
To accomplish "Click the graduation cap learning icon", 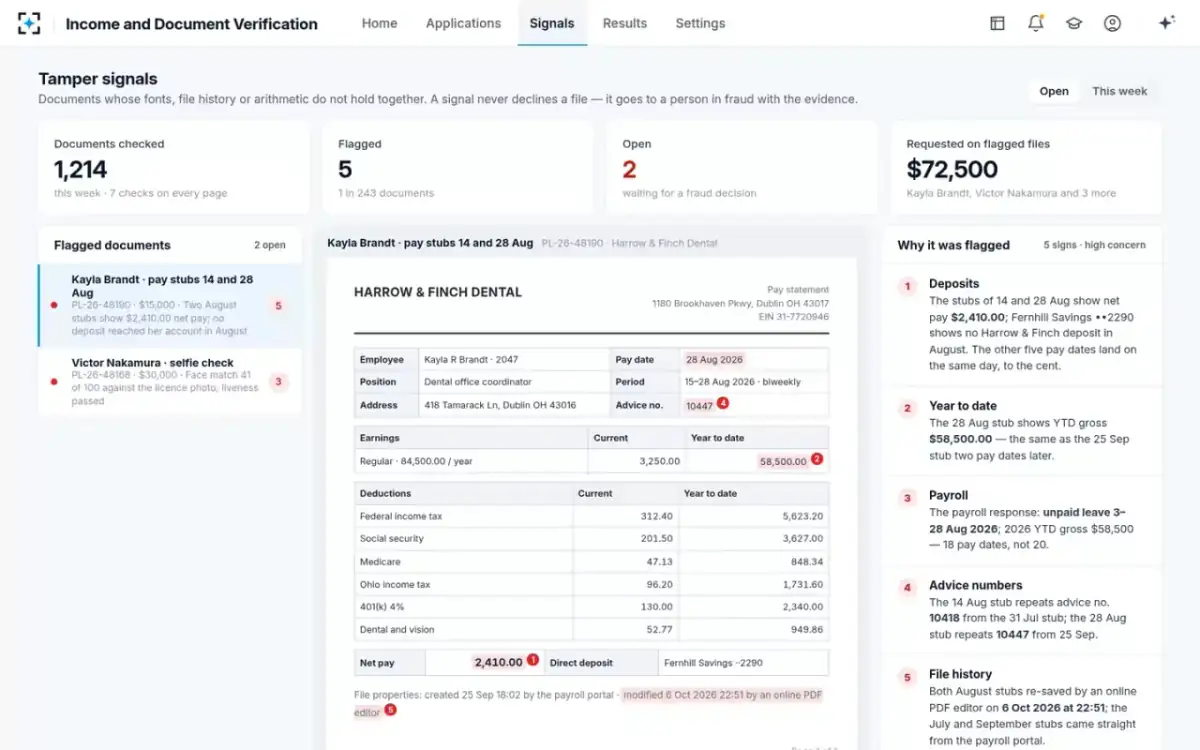I will point(1074,23).
